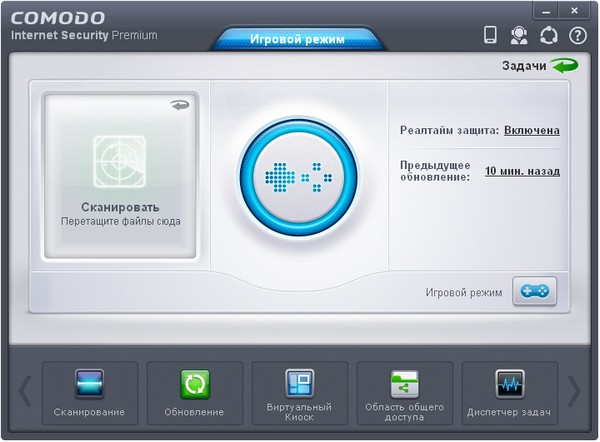Close the Comodo window

pyautogui.click(x=574, y=11)
